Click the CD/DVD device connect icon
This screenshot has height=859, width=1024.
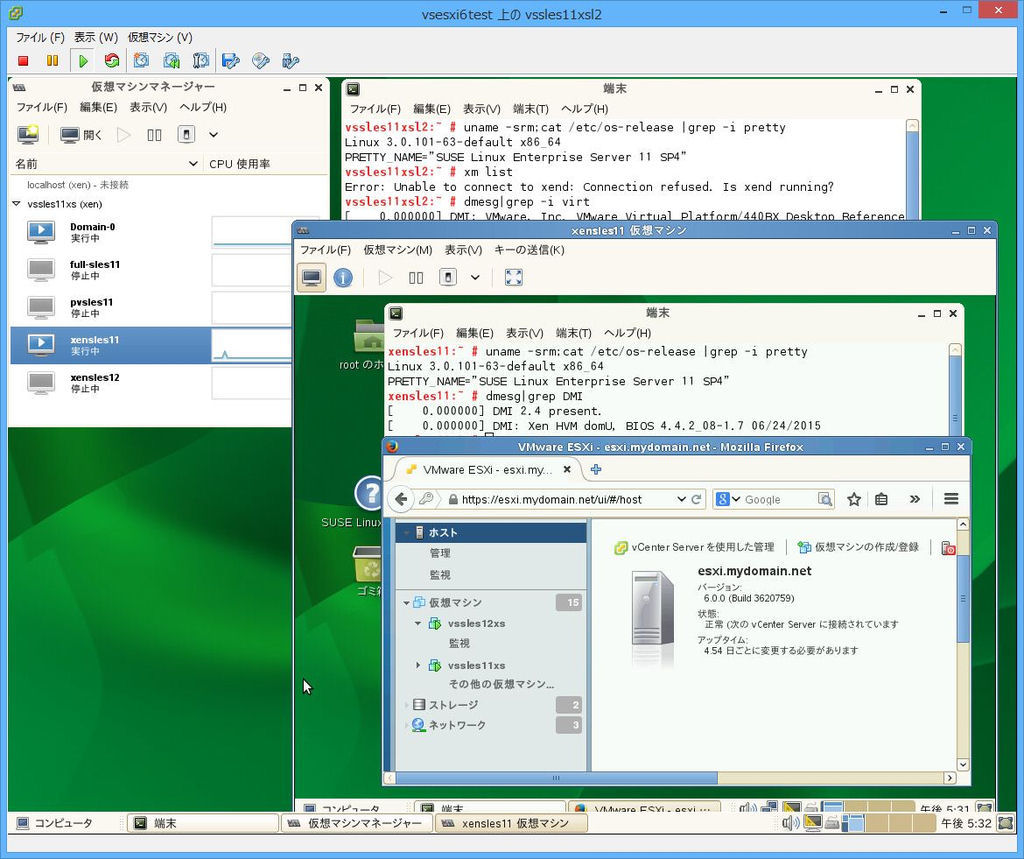coord(261,61)
